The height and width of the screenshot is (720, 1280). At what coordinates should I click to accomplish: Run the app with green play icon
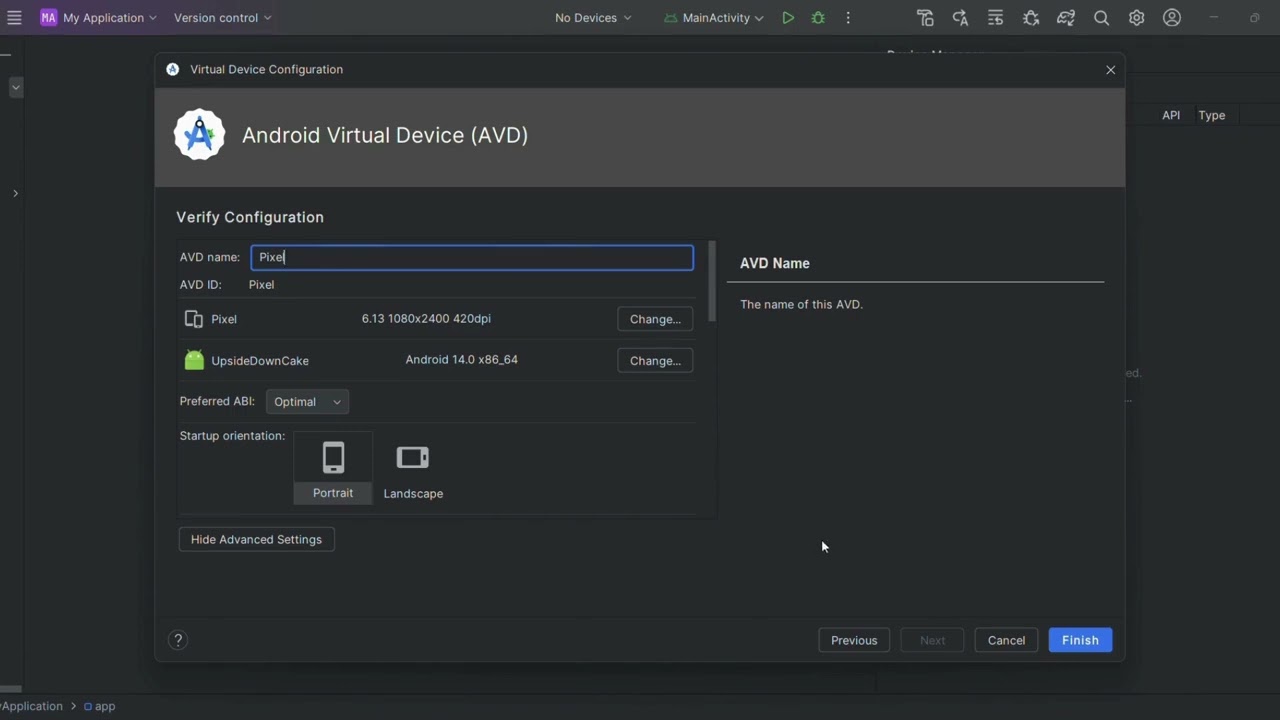coord(788,18)
